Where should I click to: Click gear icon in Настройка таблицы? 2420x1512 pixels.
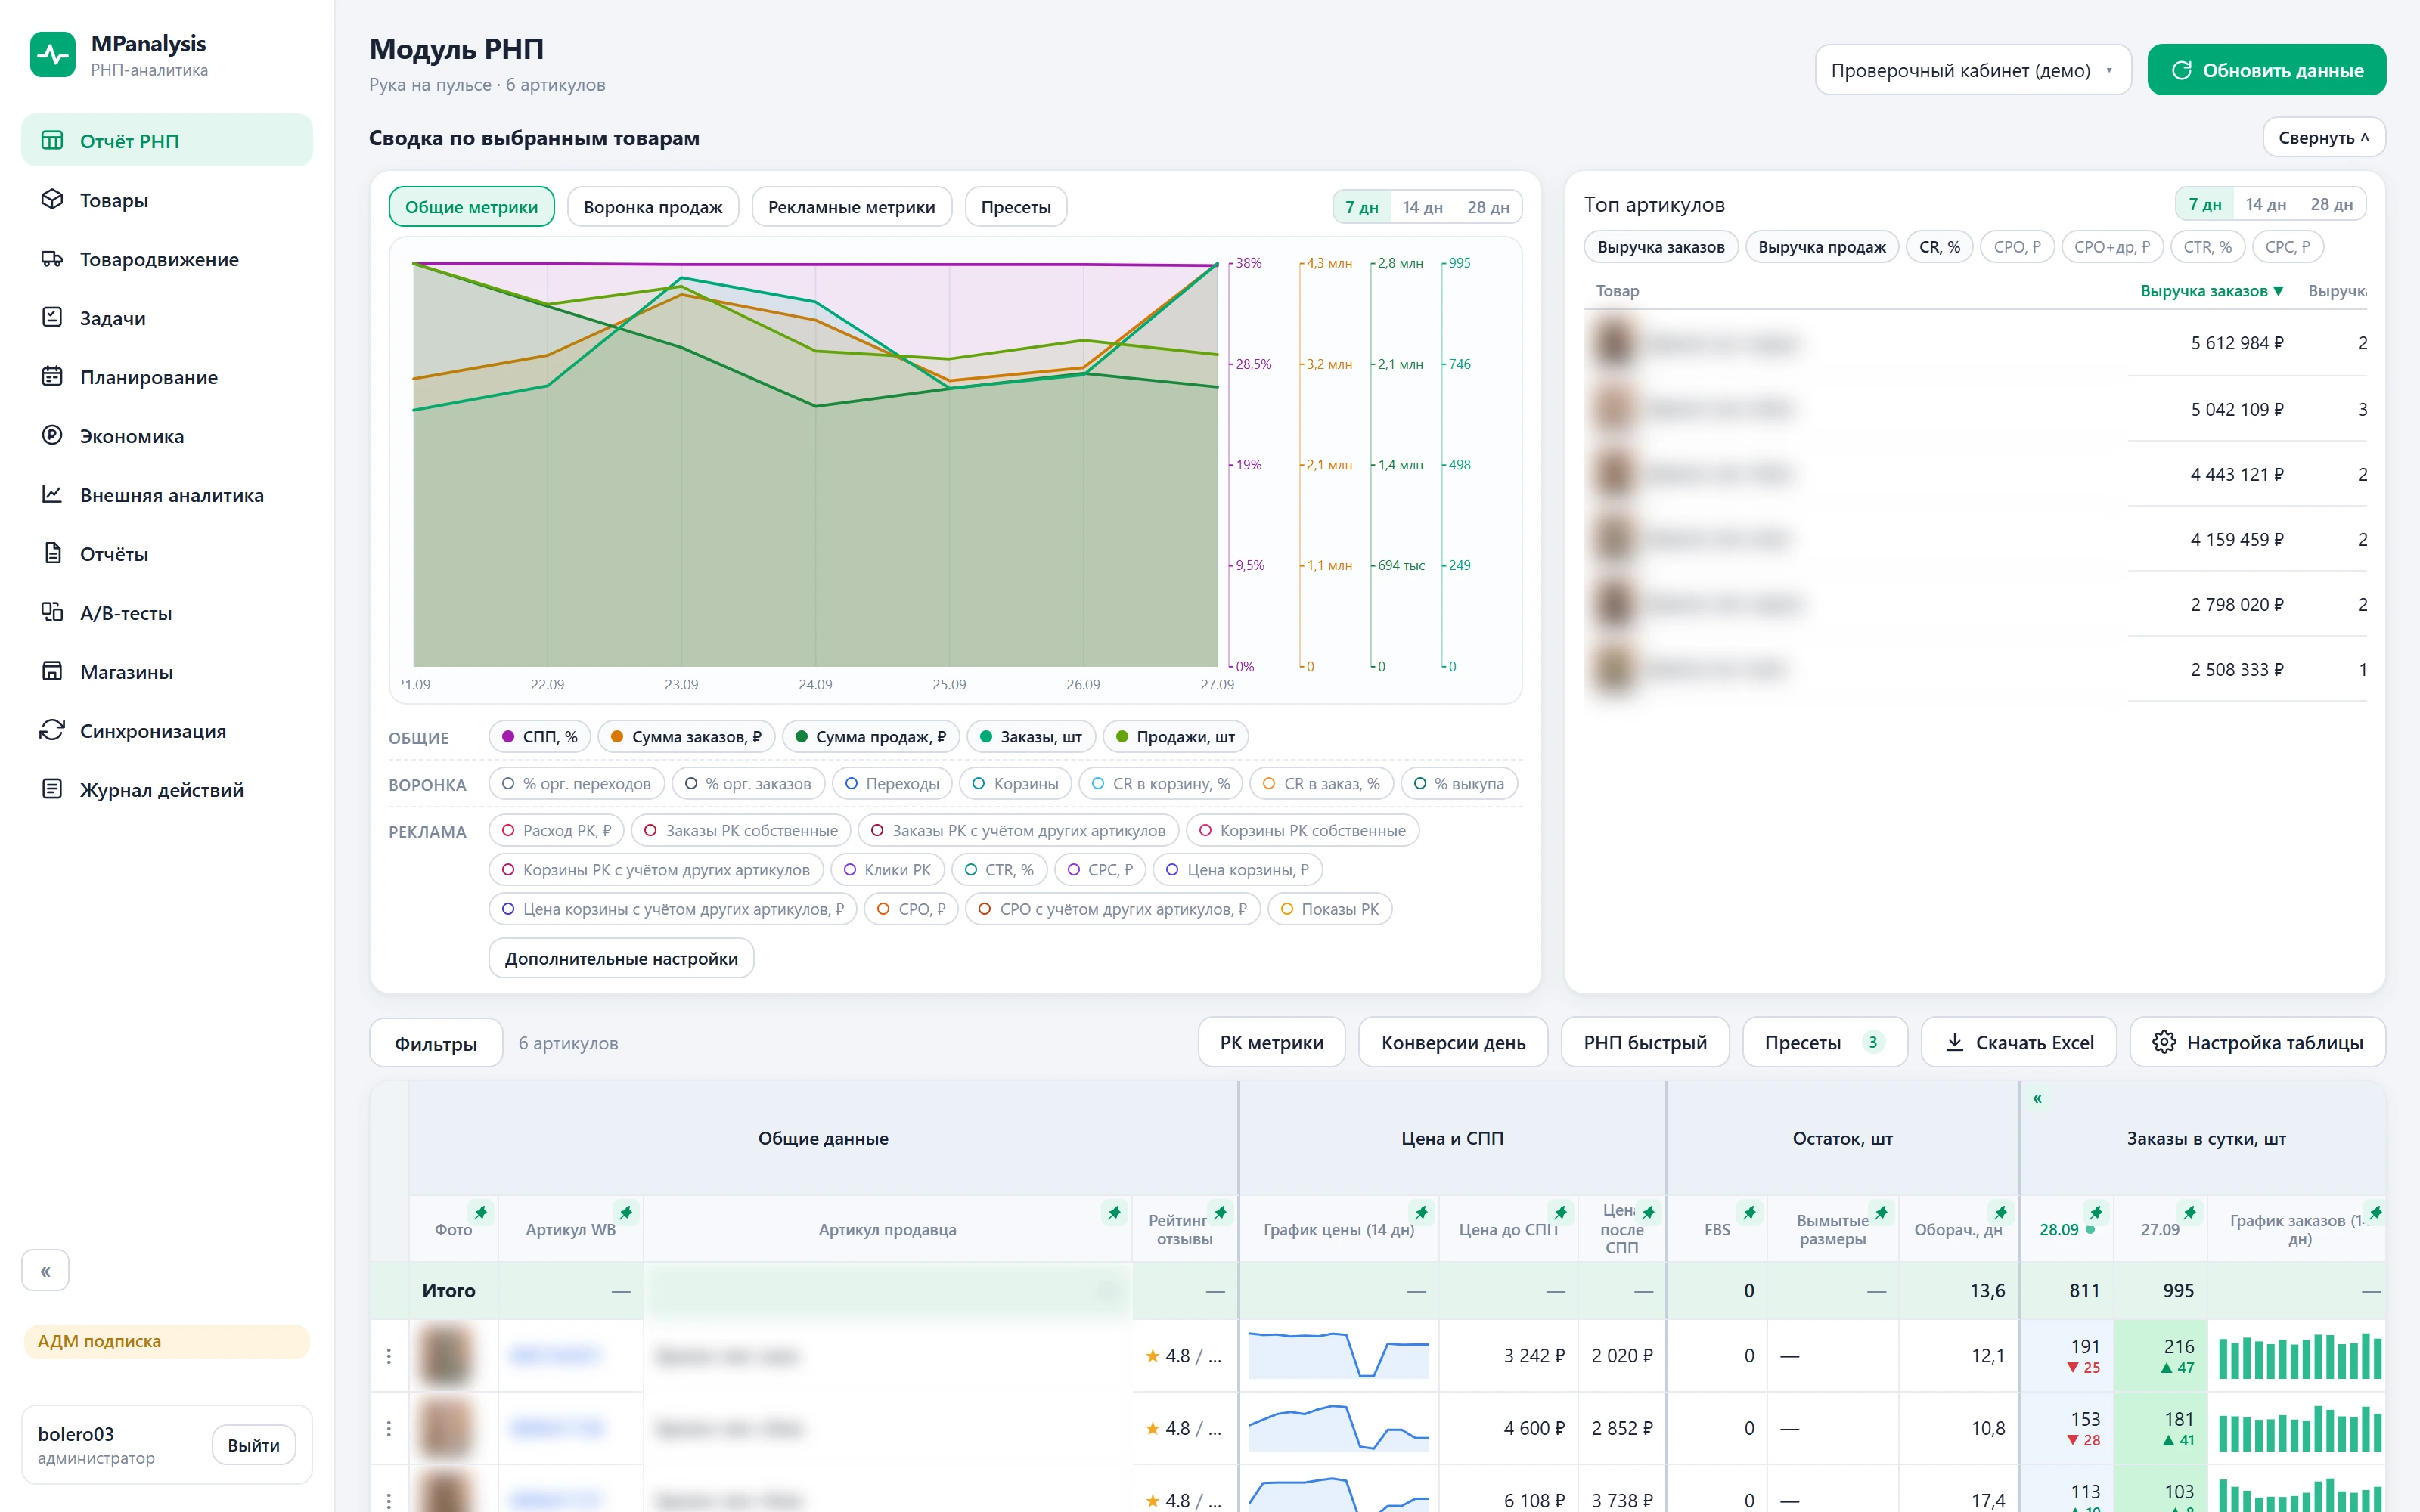[2164, 1042]
